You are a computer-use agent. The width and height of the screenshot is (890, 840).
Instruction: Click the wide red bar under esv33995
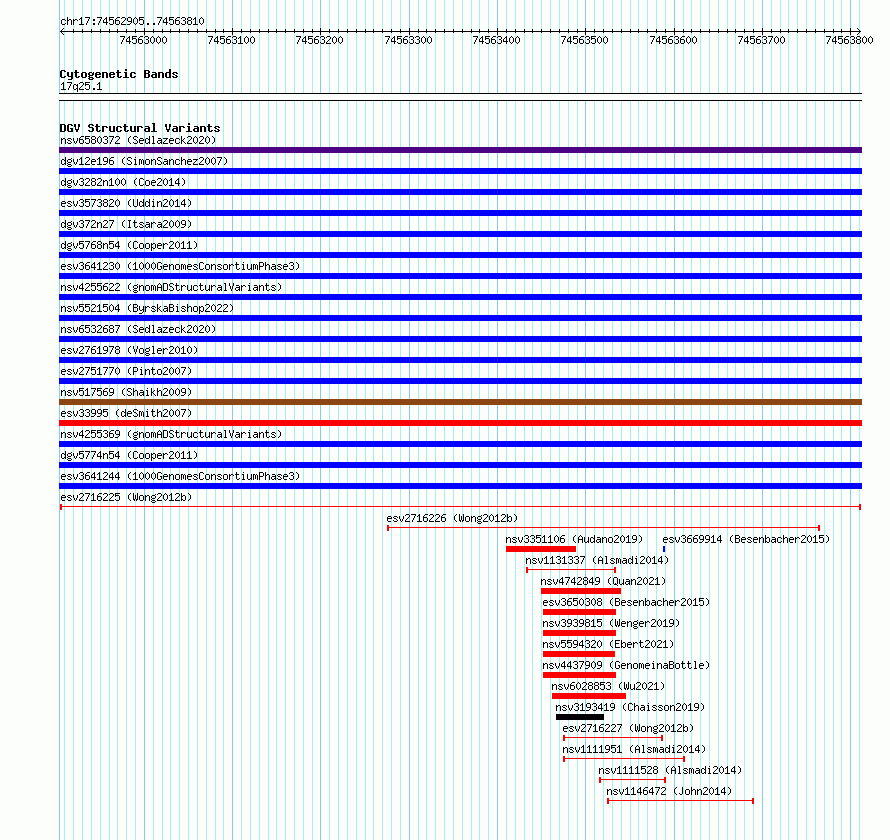click(x=460, y=423)
